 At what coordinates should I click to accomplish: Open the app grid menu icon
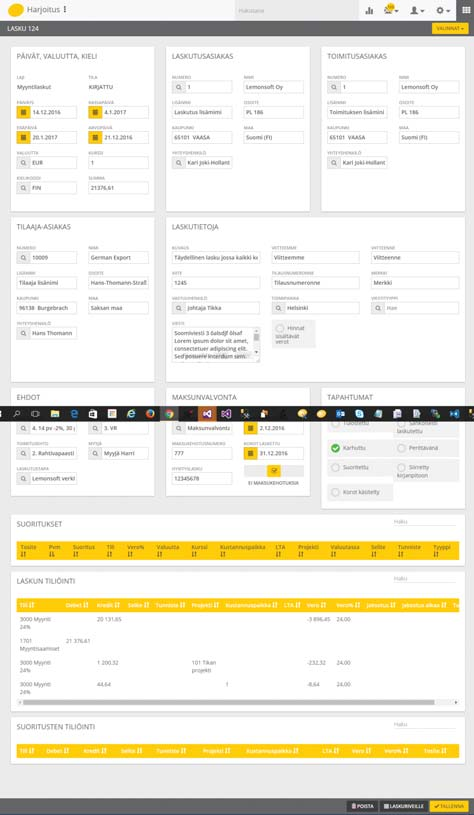pos(466,10)
